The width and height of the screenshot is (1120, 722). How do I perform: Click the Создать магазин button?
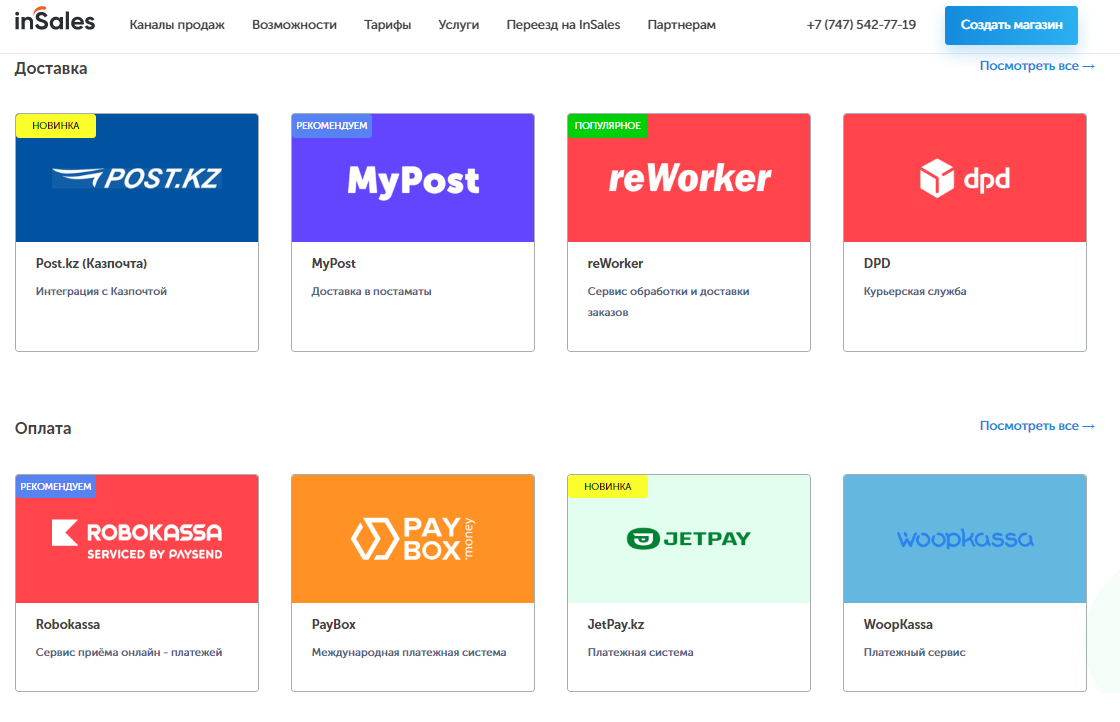pos(1011,25)
